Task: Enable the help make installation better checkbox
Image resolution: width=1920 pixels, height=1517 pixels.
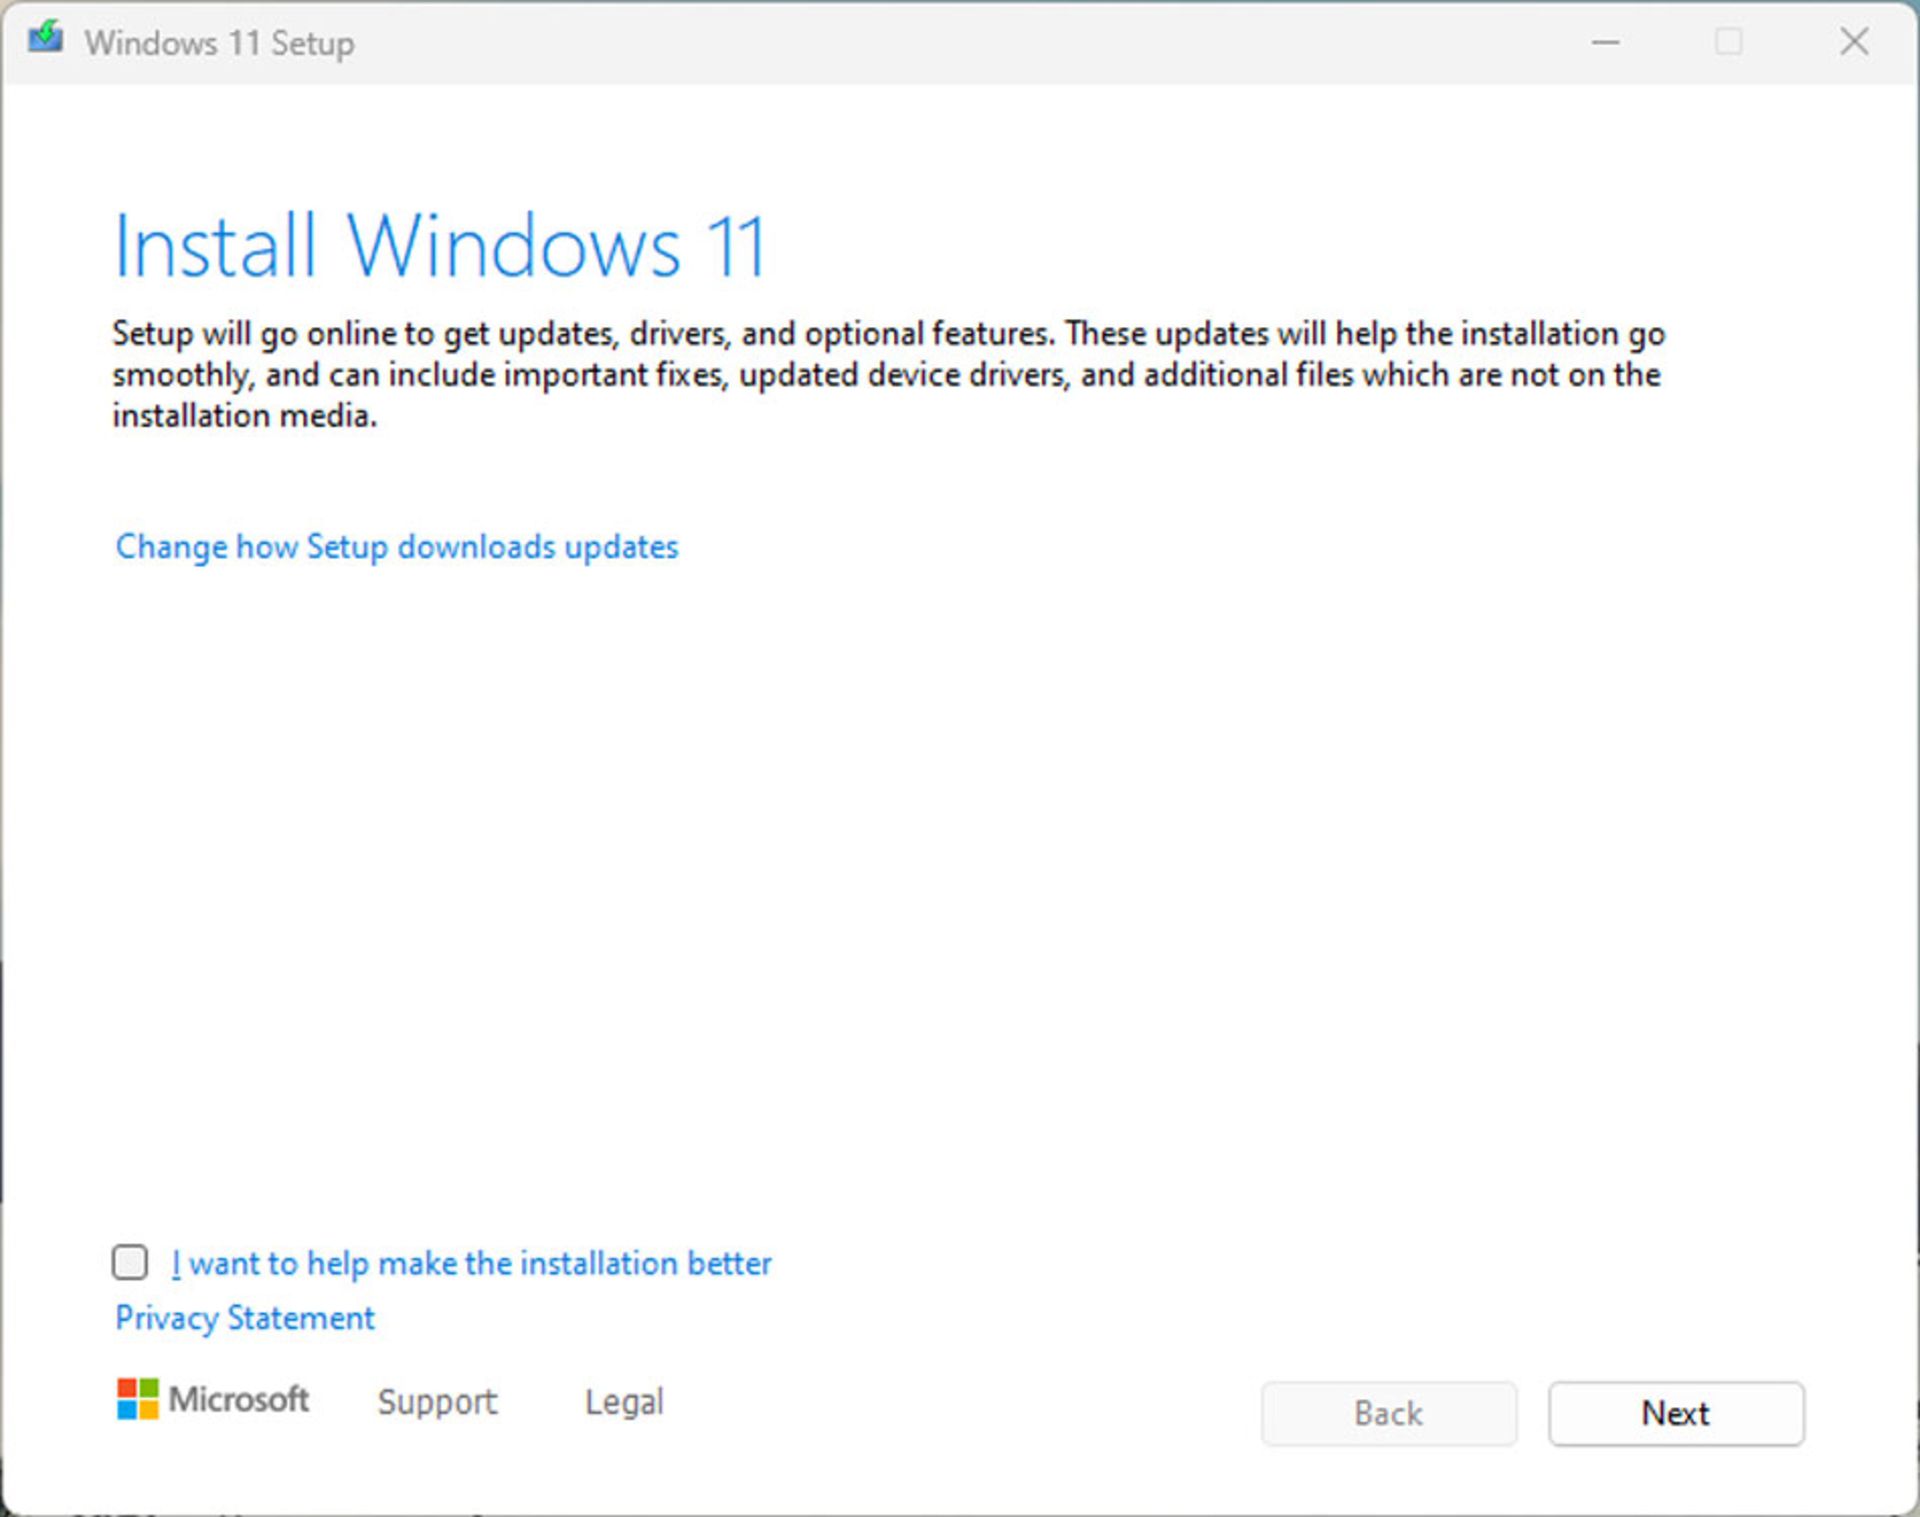Action: coord(130,1262)
